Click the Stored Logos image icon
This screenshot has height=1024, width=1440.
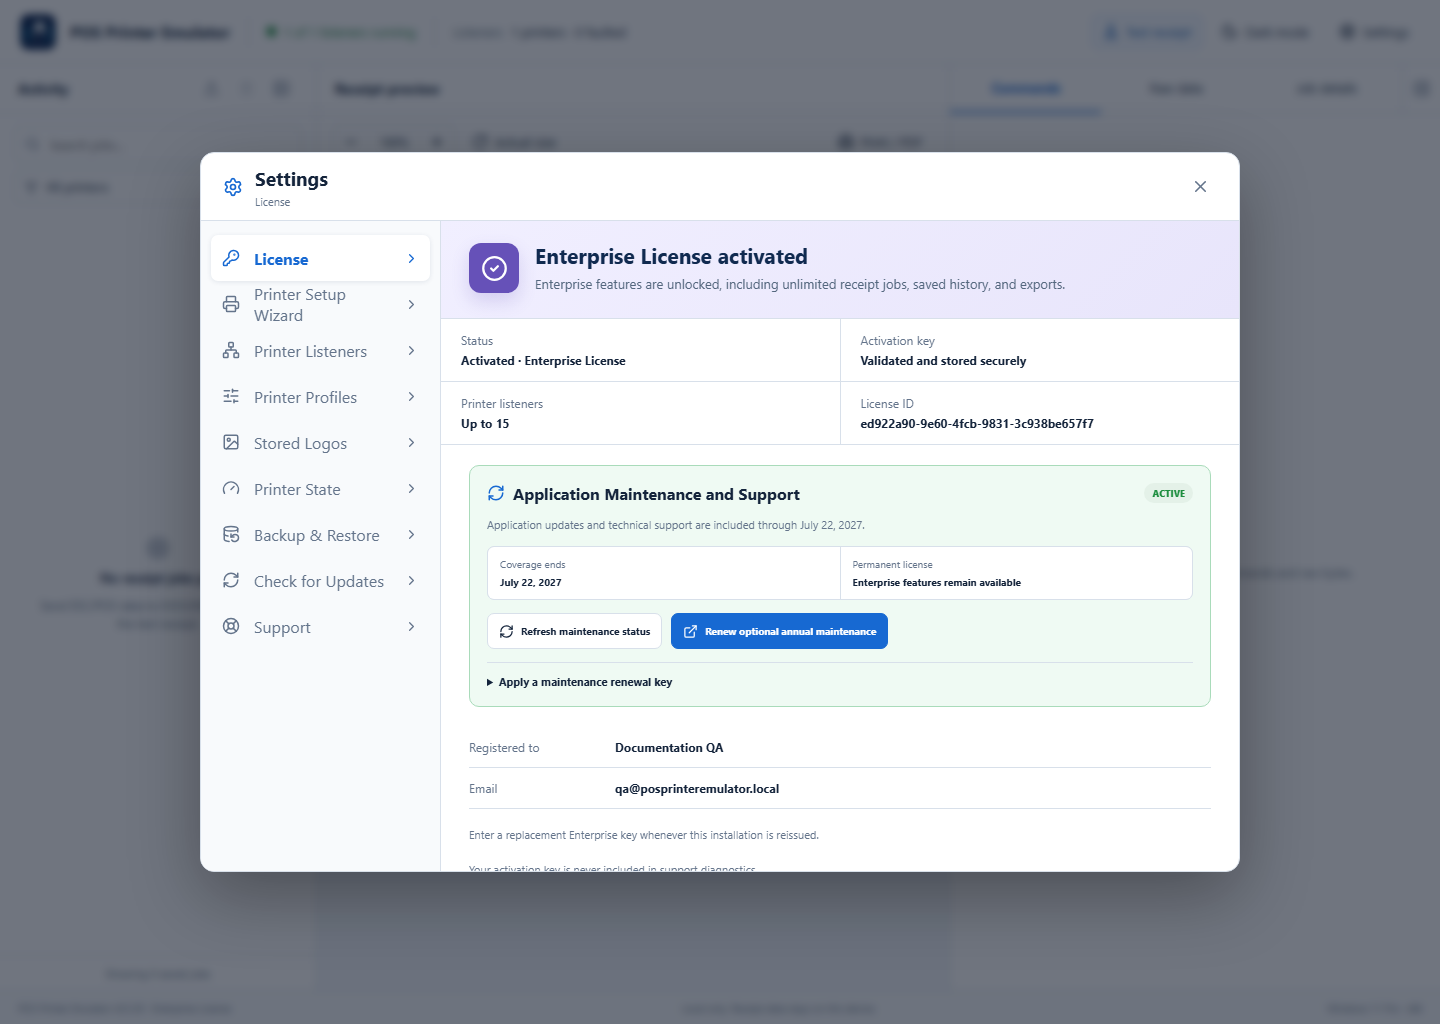coord(231,442)
